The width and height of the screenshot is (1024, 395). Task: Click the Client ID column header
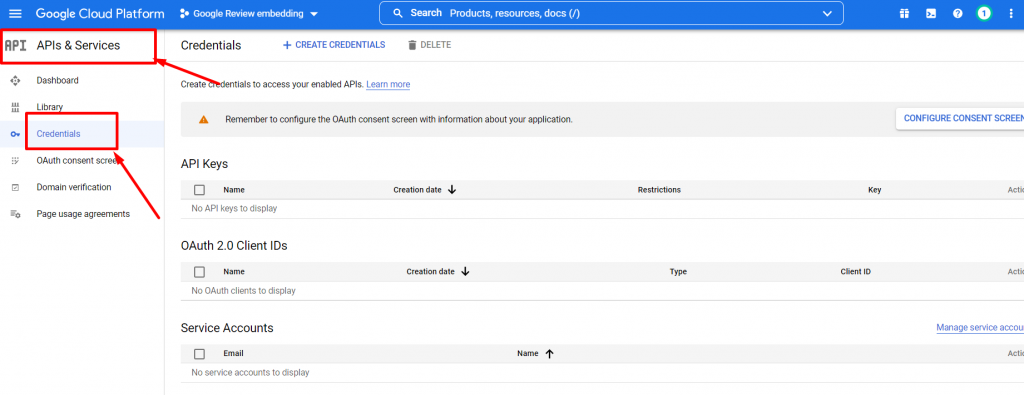tap(856, 272)
